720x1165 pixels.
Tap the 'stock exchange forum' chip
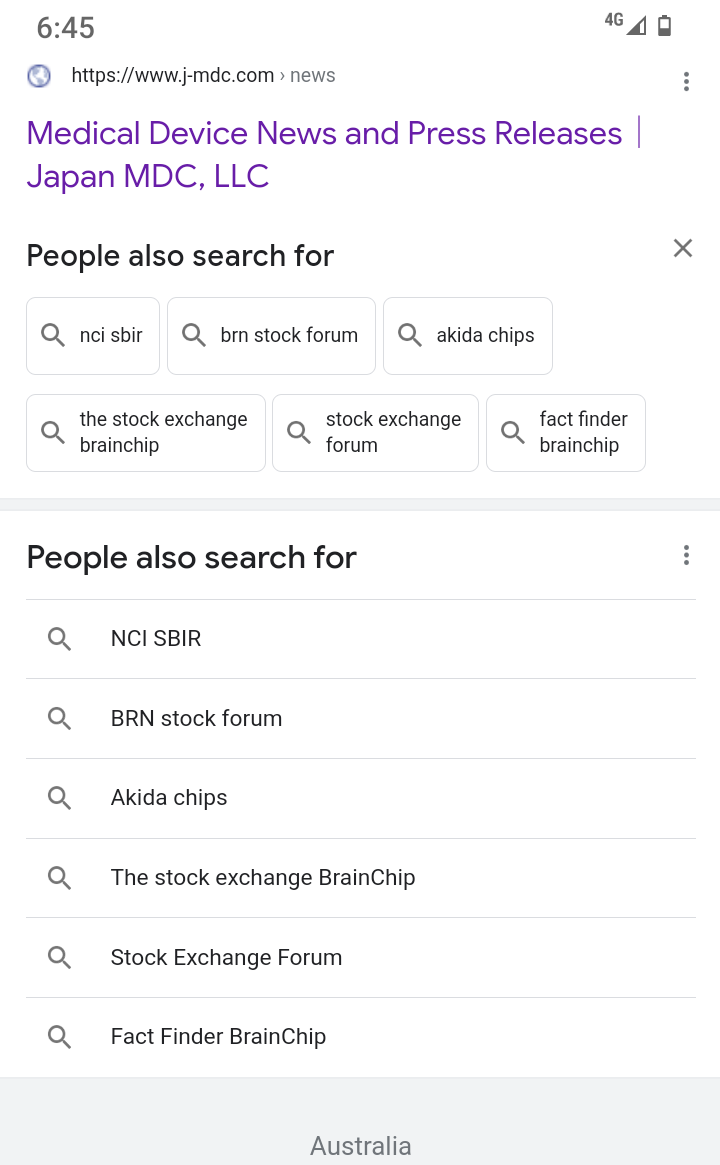tap(375, 433)
